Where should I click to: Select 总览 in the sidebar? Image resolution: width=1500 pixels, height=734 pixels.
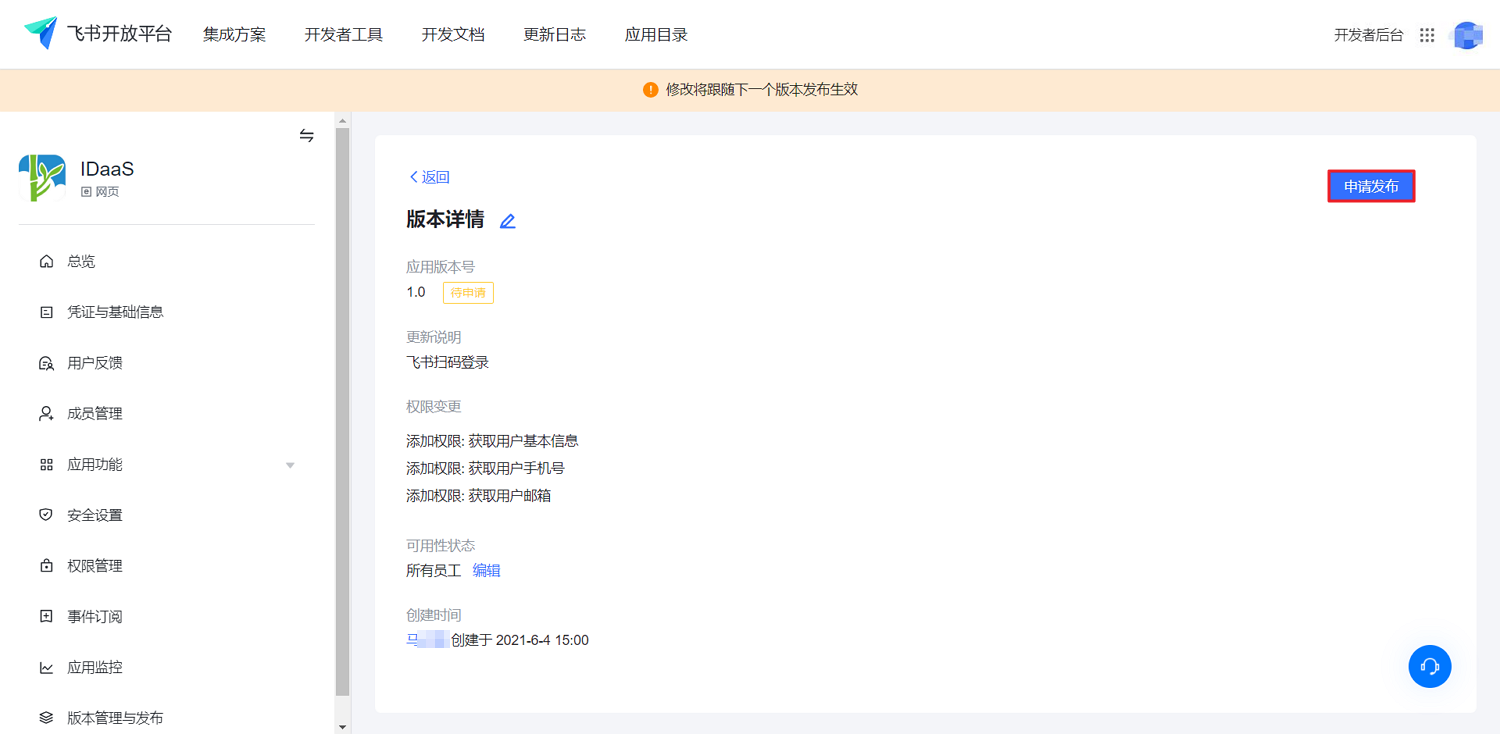(81, 261)
